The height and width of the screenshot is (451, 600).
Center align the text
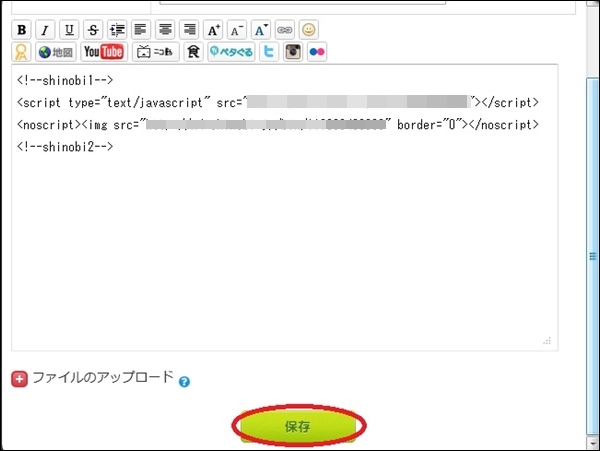point(165,30)
